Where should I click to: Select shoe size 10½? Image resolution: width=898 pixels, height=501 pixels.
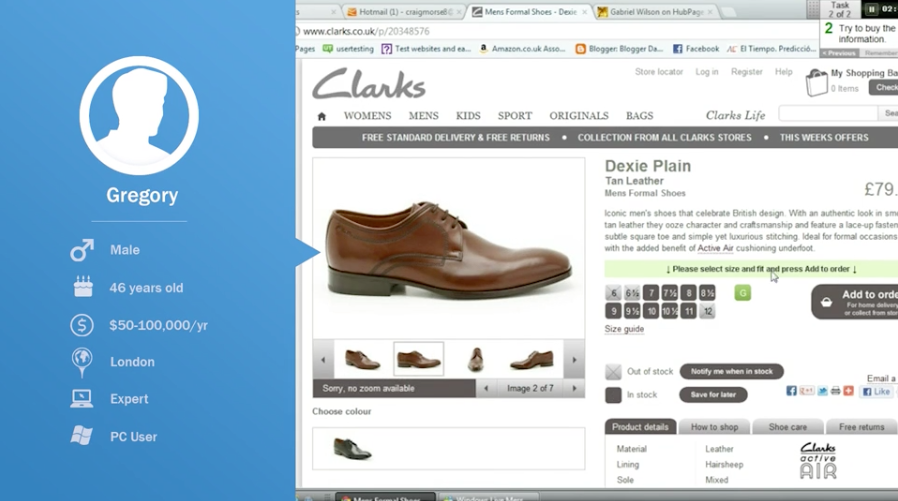click(x=669, y=311)
